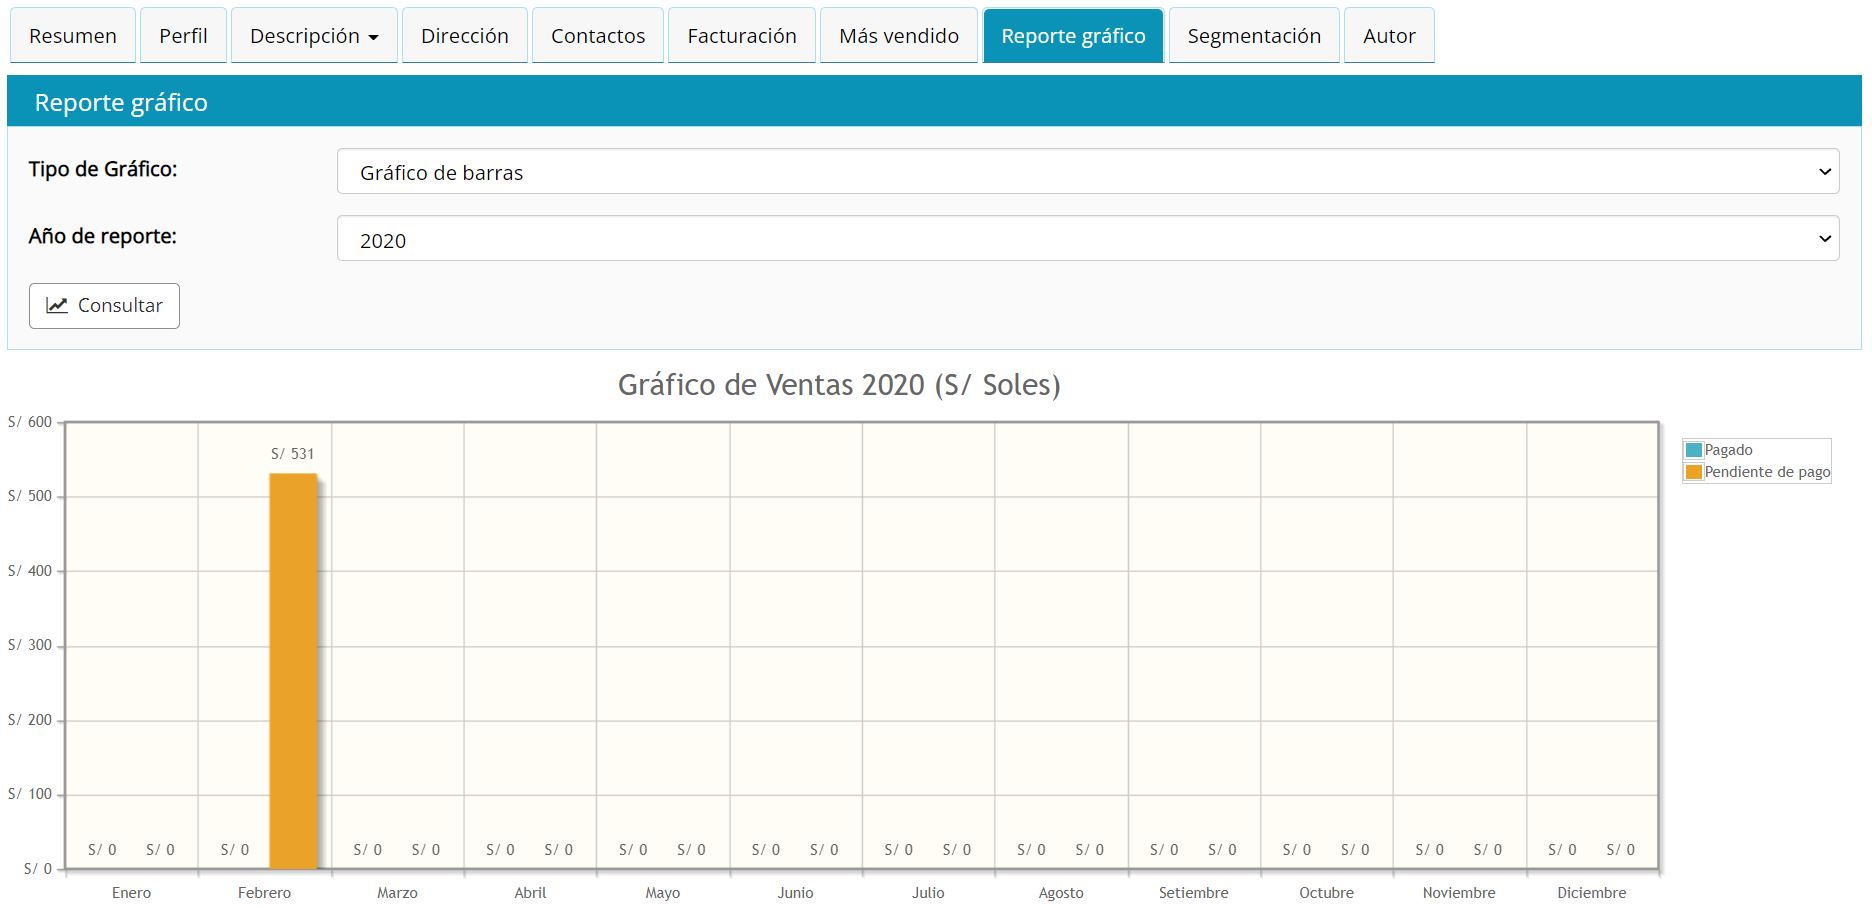Open the Más vendido tab
Screen dimensions: 1872x908
coord(898,36)
